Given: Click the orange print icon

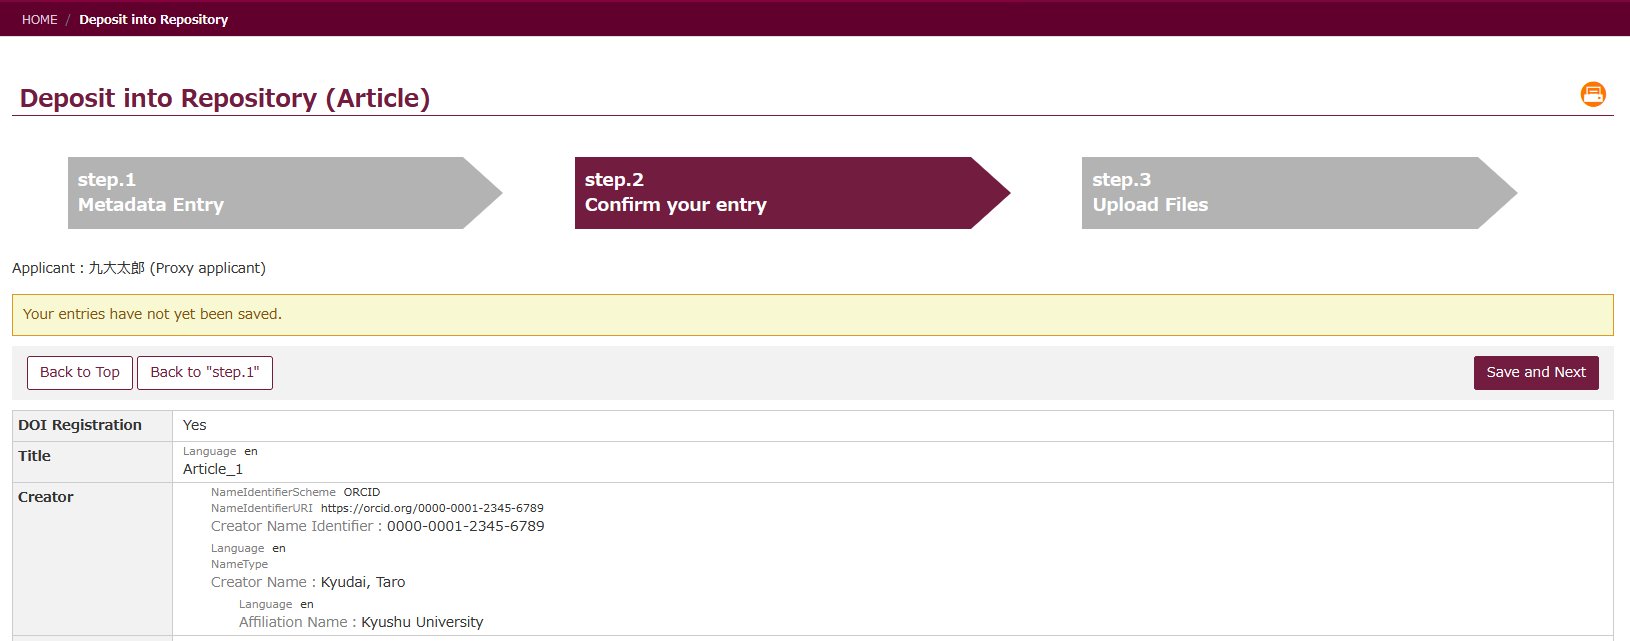Looking at the screenshot, I should pyautogui.click(x=1592, y=94).
